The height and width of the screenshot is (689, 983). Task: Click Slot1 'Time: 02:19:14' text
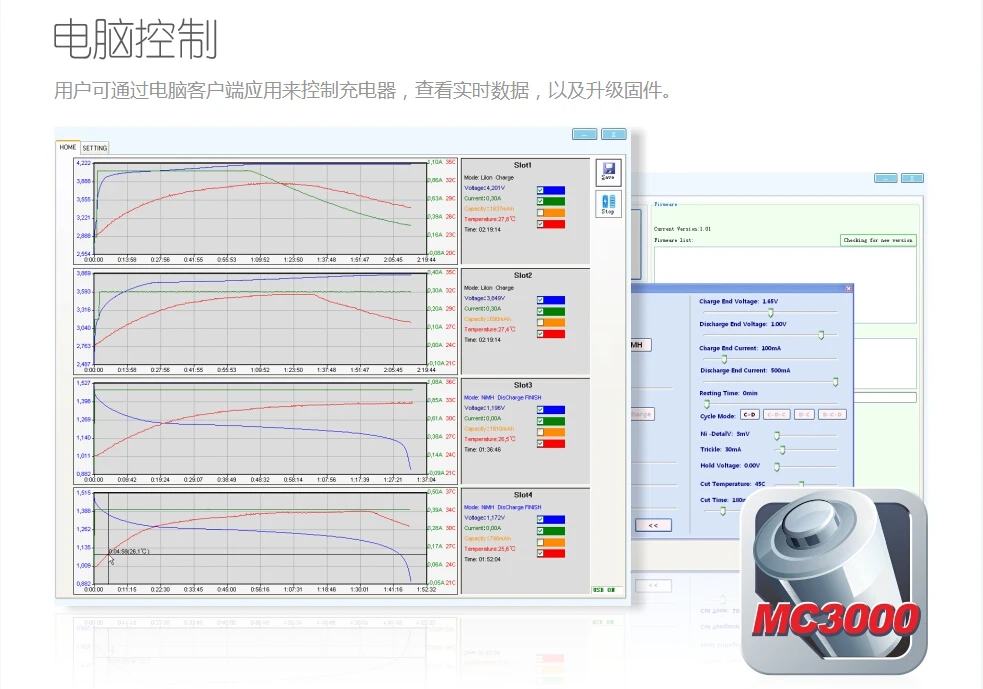[x=482, y=229]
